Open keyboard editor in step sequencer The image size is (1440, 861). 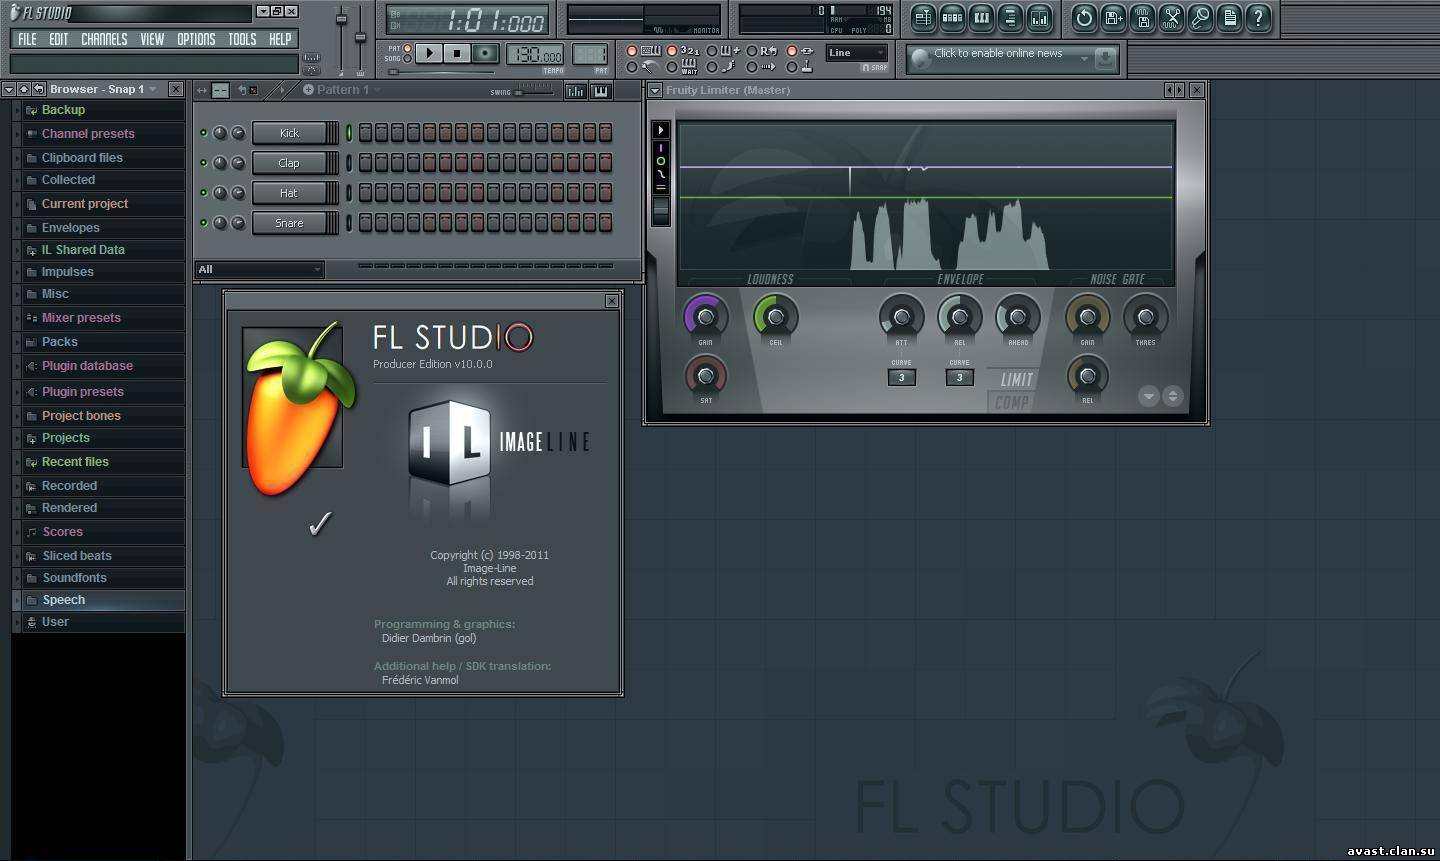pos(600,91)
